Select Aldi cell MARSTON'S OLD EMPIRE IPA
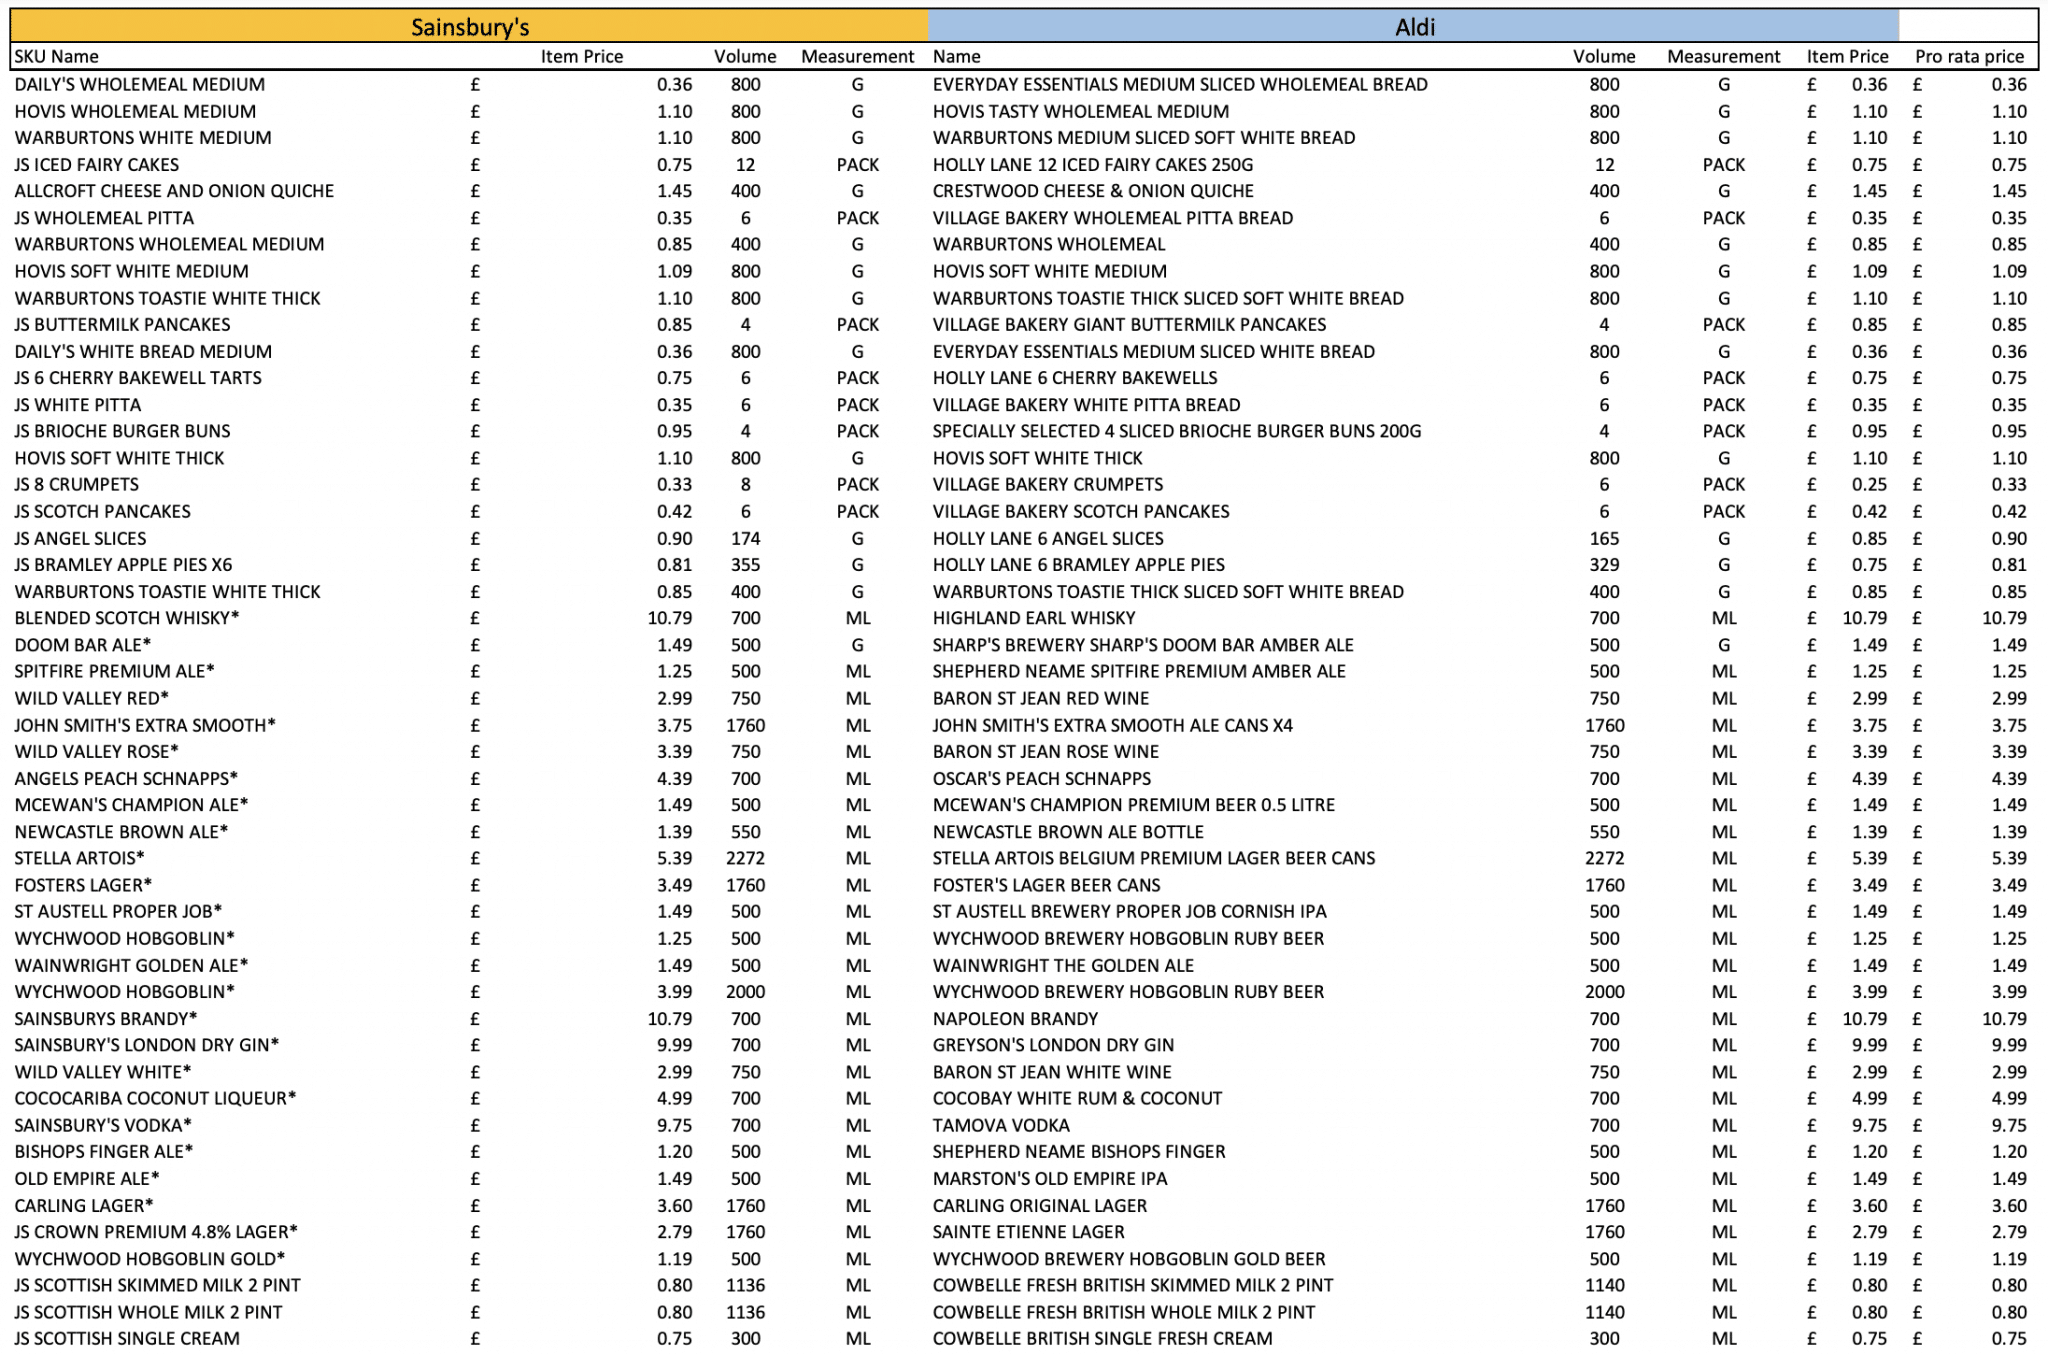This screenshot has height=1355, width=2048. coord(1050,1179)
